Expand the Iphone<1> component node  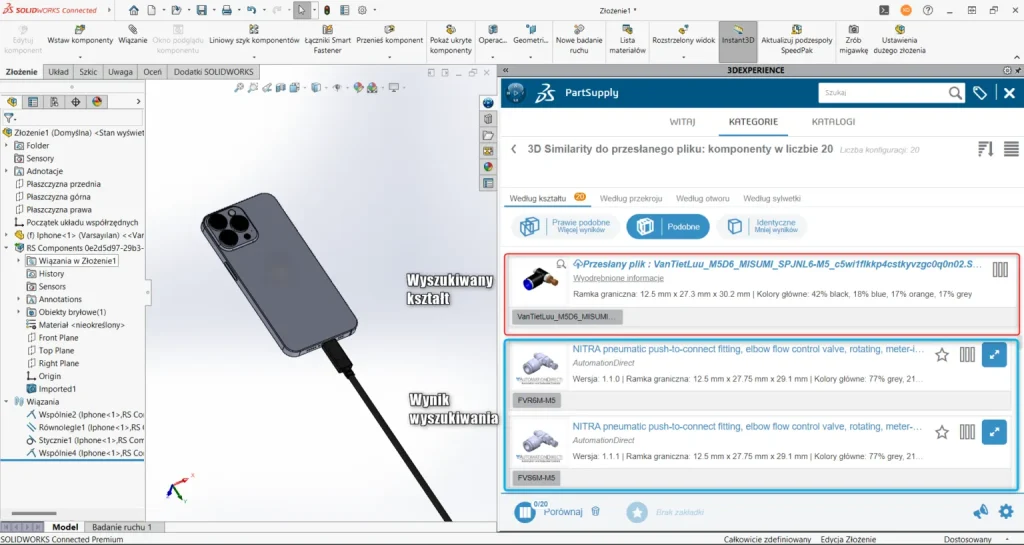7,235
